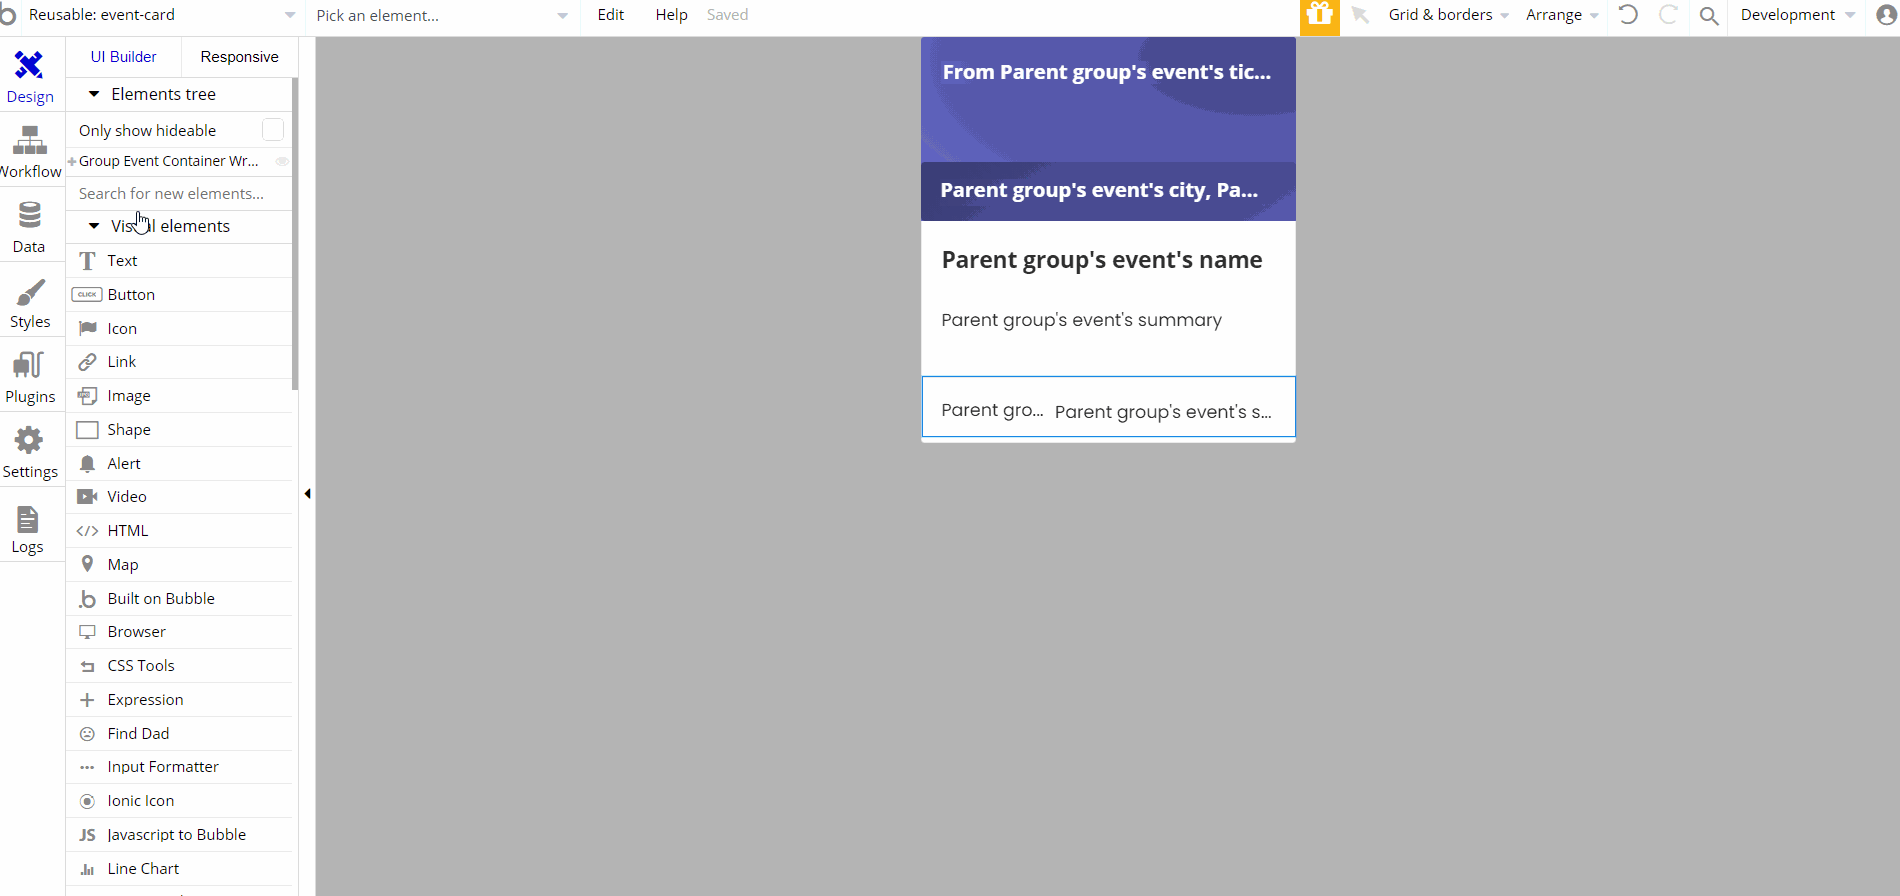
Task: Collapse the Visual elements section
Action: tap(94, 226)
